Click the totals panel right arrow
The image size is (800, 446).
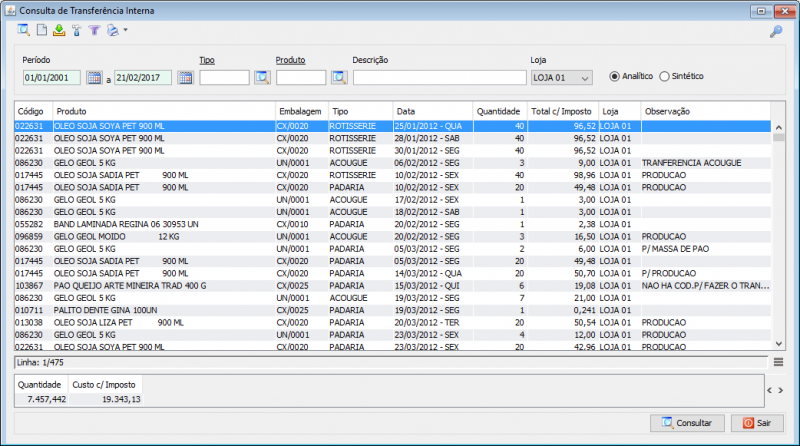[x=781, y=390]
